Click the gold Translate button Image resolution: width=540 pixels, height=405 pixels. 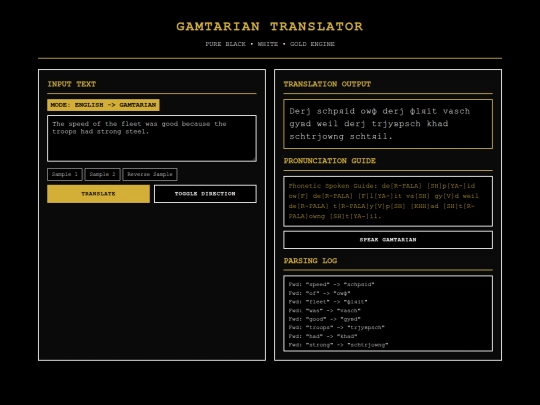98,194
